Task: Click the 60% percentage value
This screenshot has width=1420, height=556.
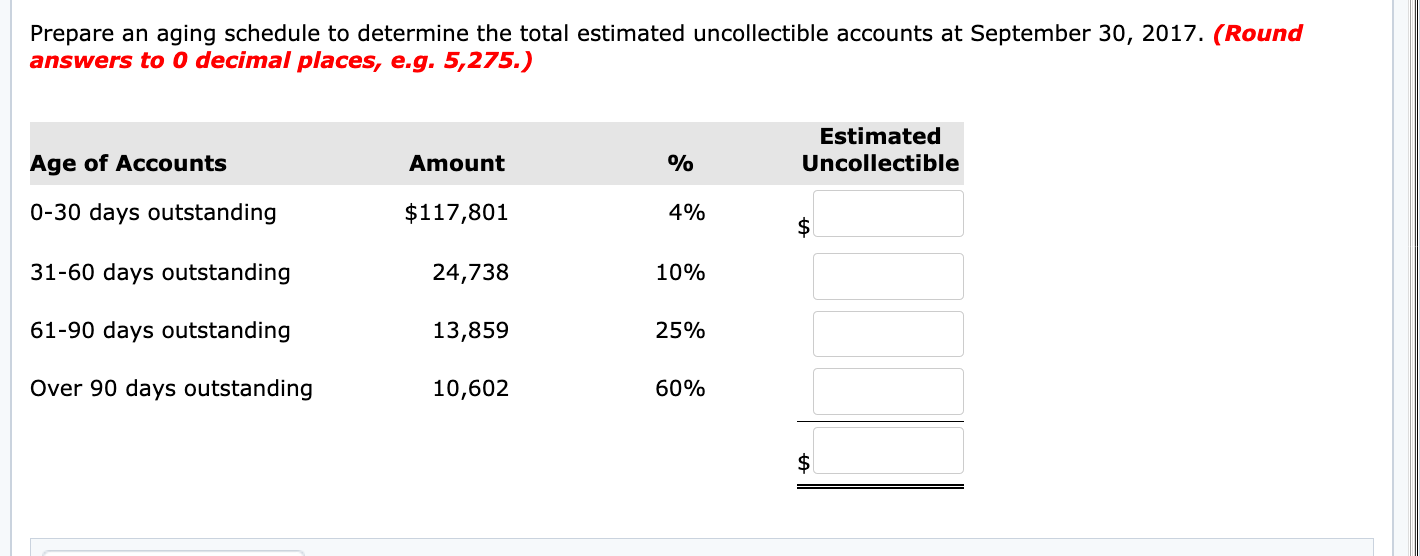Action: point(680,388)
